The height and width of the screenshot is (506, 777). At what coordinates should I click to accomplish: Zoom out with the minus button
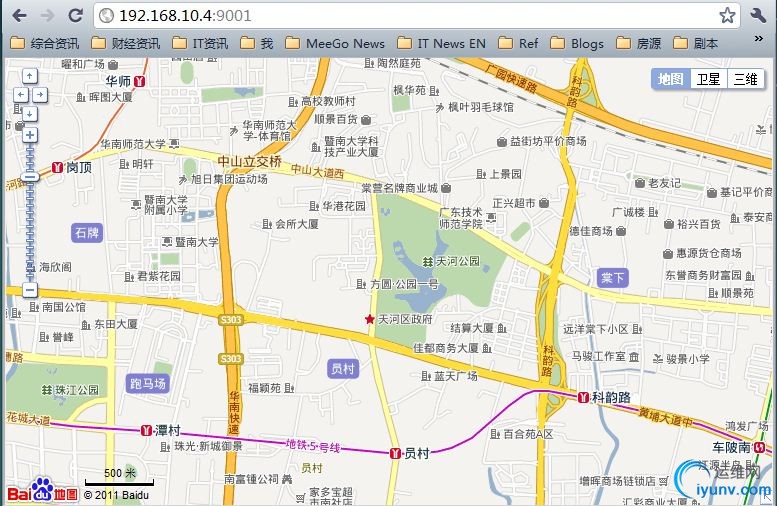coord(30,290)
